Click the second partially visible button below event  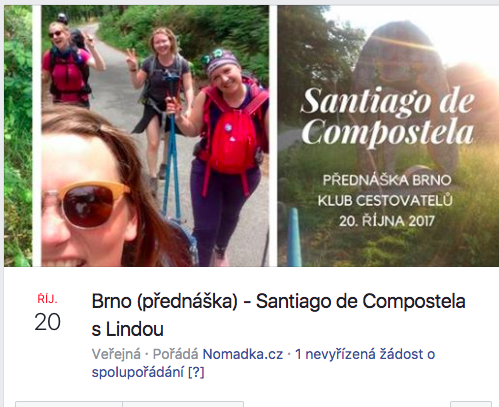(x=183, y=404)
